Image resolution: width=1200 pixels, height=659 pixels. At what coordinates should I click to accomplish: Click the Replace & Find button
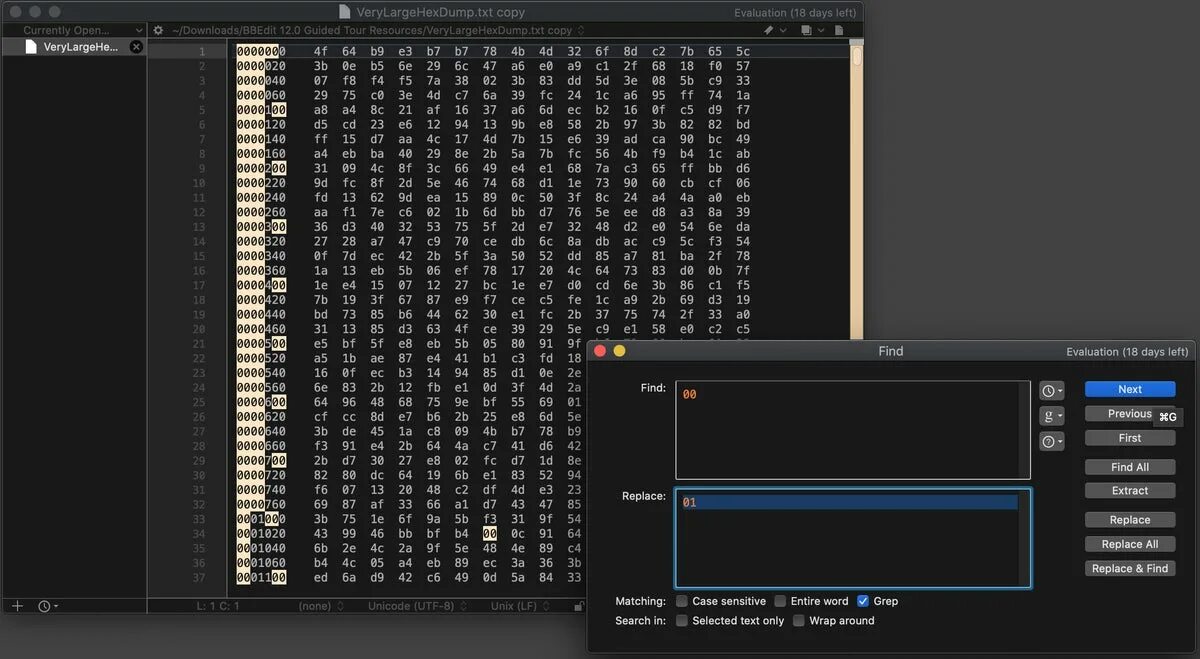[1130, 568]
